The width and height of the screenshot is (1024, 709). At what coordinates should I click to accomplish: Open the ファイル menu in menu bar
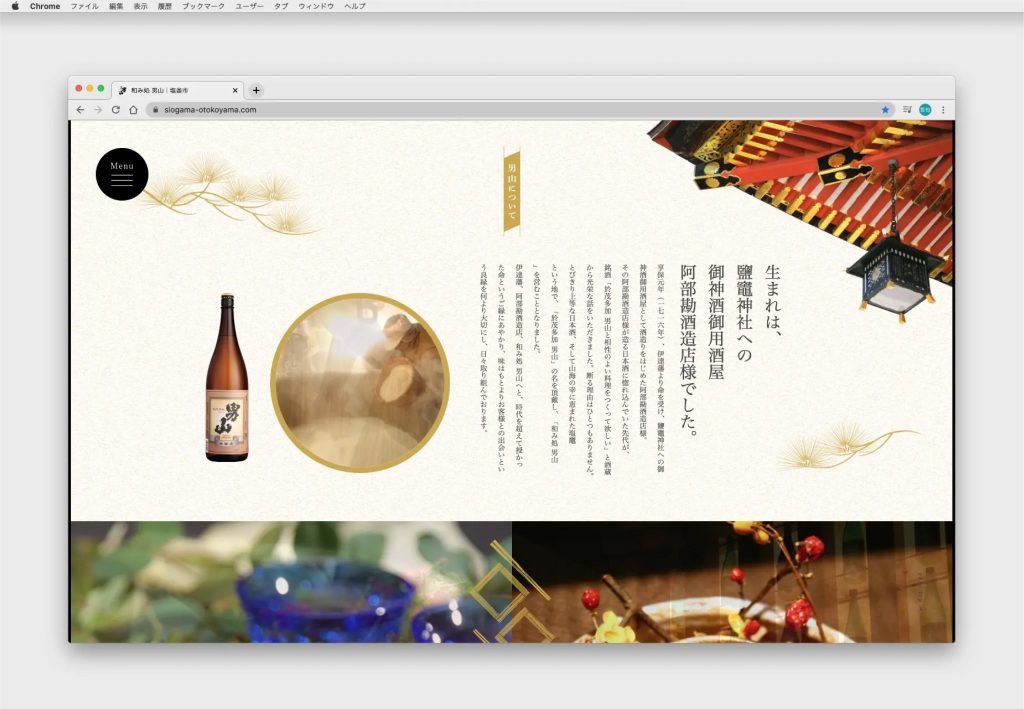[84, 6]
